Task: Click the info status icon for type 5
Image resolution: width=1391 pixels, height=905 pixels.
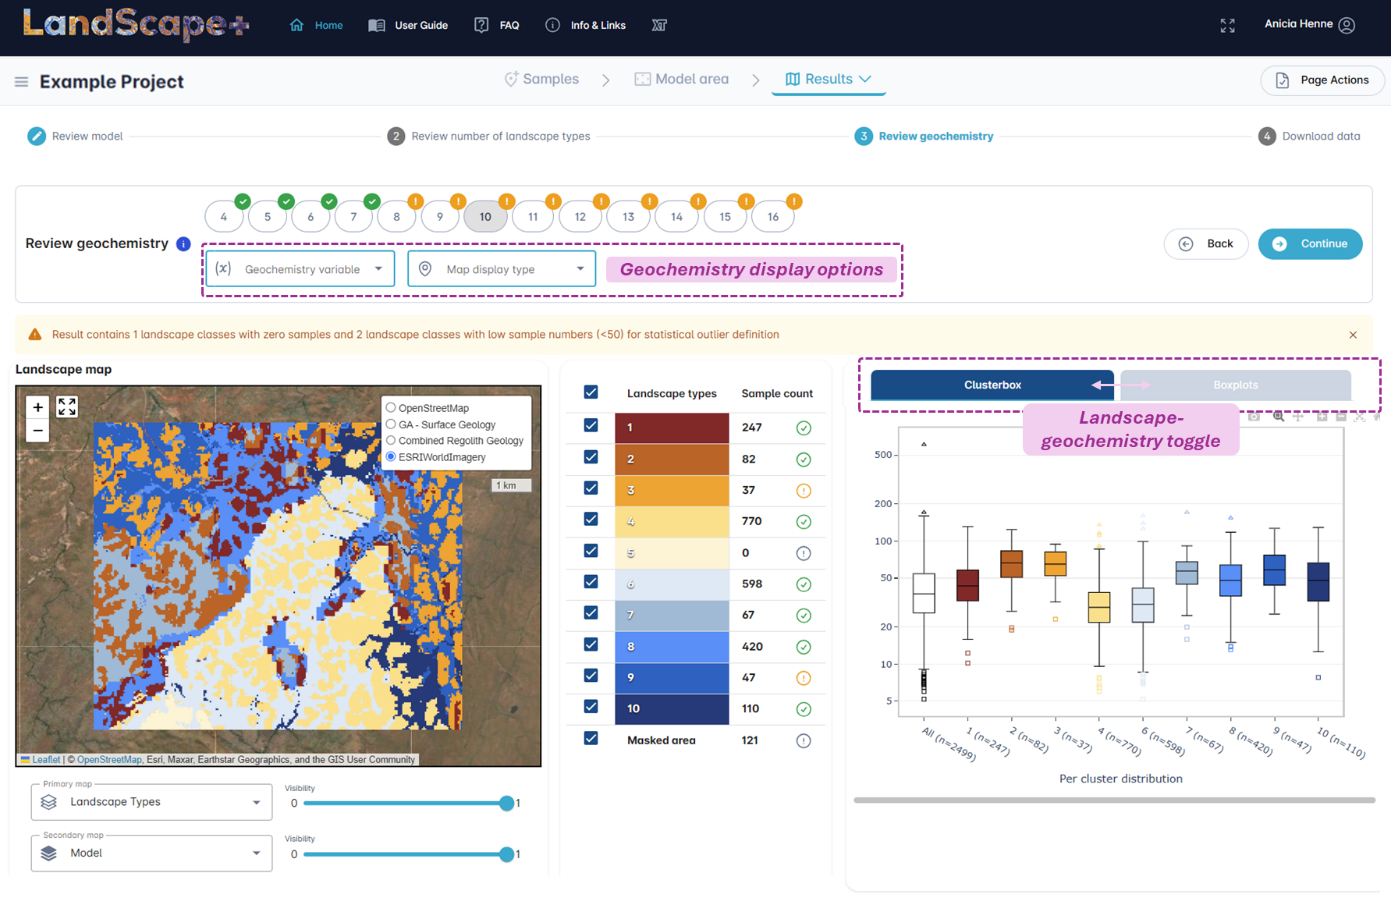Action: pos(803,553)
